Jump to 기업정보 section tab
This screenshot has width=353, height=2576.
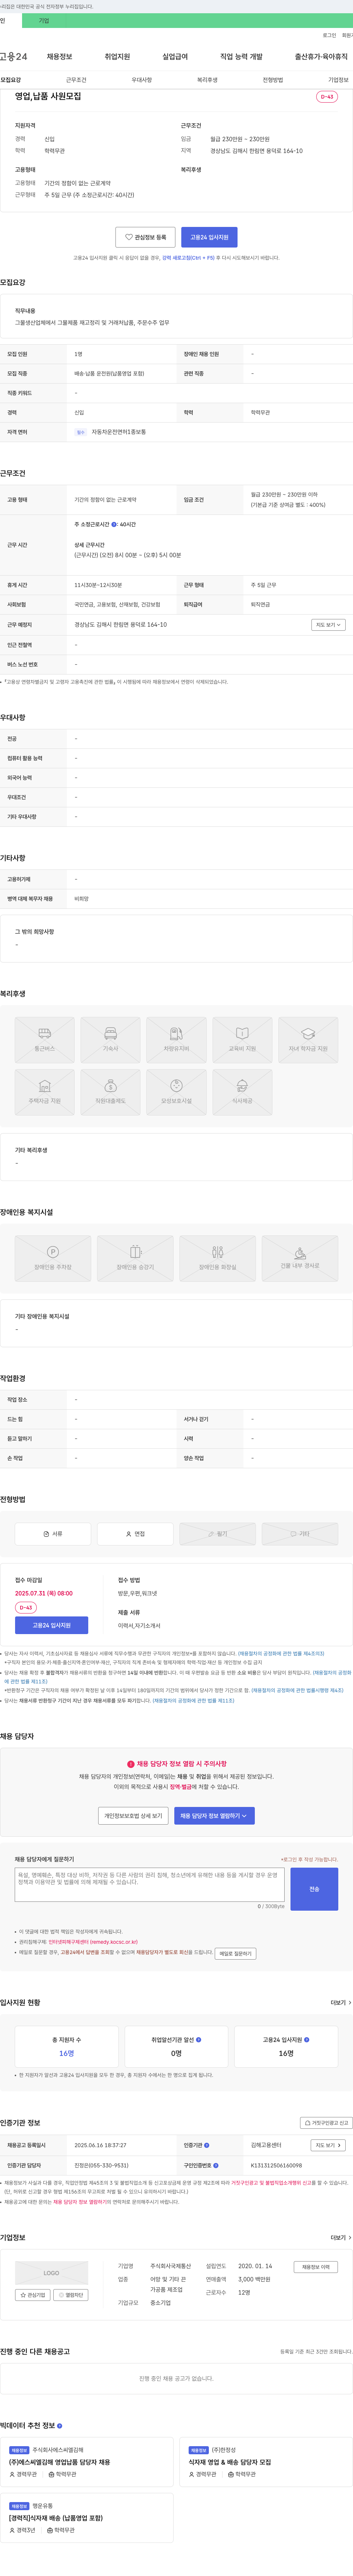point(338,80)
